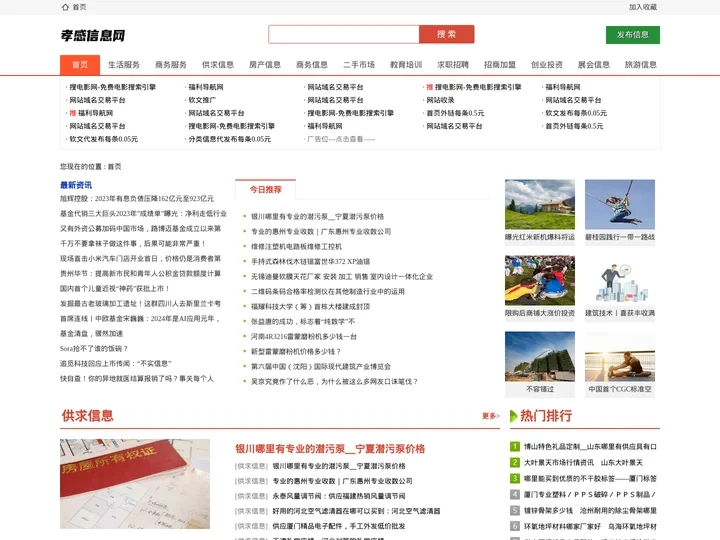The height and width of the screenshot is (540, 720).
Task: Open news 国内首个儿童近视神药获批上市
Action: tap(115, 289)
